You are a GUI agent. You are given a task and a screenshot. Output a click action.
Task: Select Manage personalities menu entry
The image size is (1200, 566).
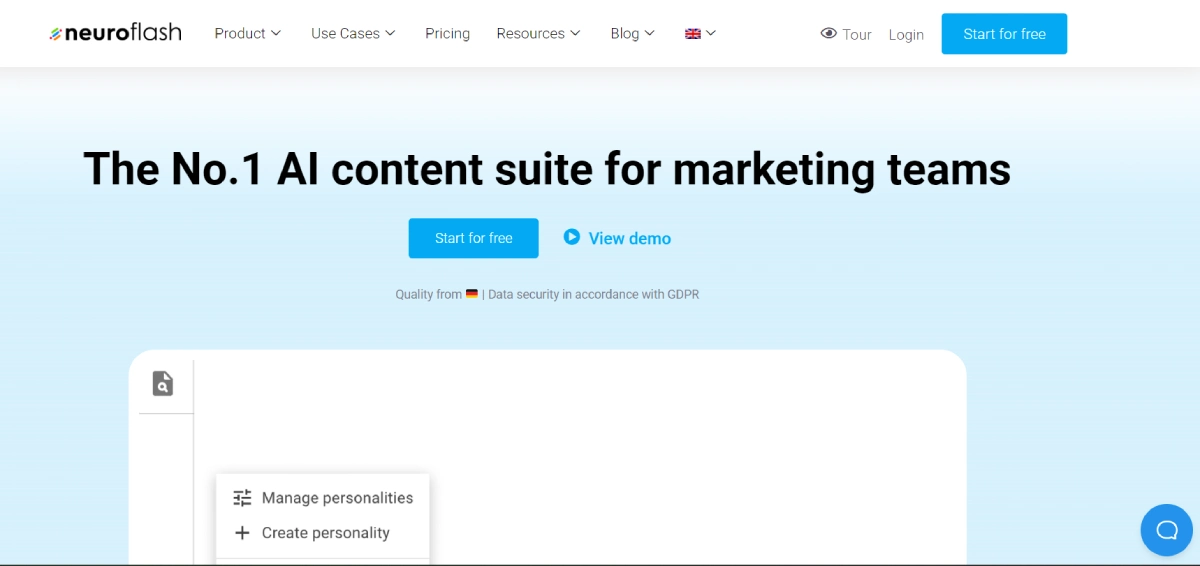point(337,498)
